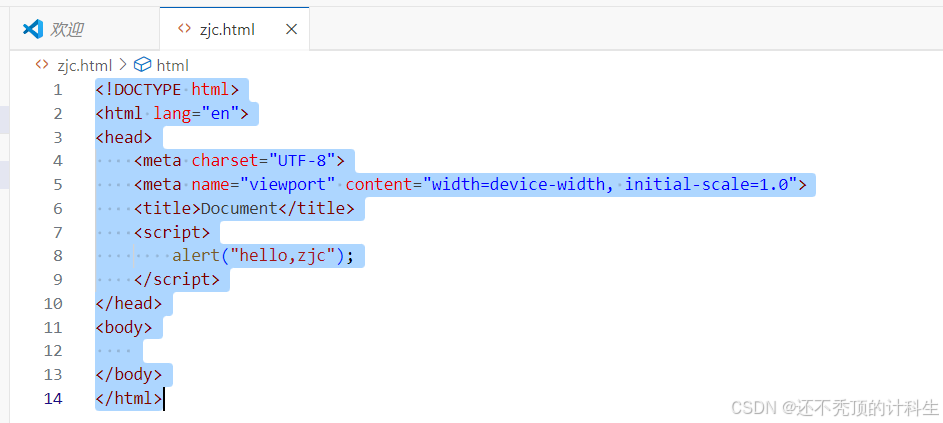Click the charset="UTF-8" attribute
Viewport: 943px width, 423px height.
coord(263,161)
